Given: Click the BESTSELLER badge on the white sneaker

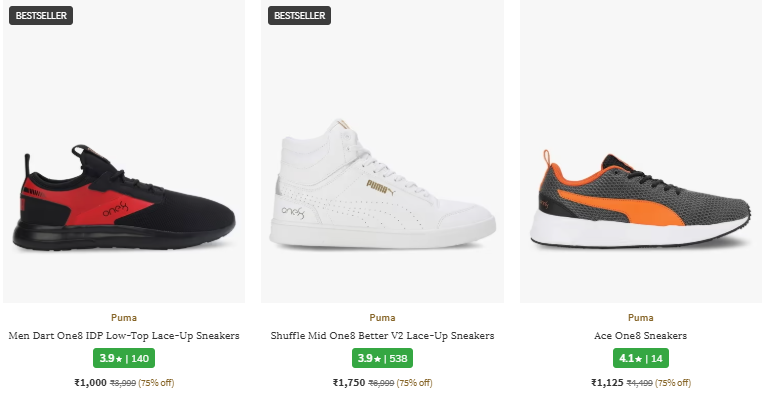Looking at the screenshot, I should (x=300, y=16).
